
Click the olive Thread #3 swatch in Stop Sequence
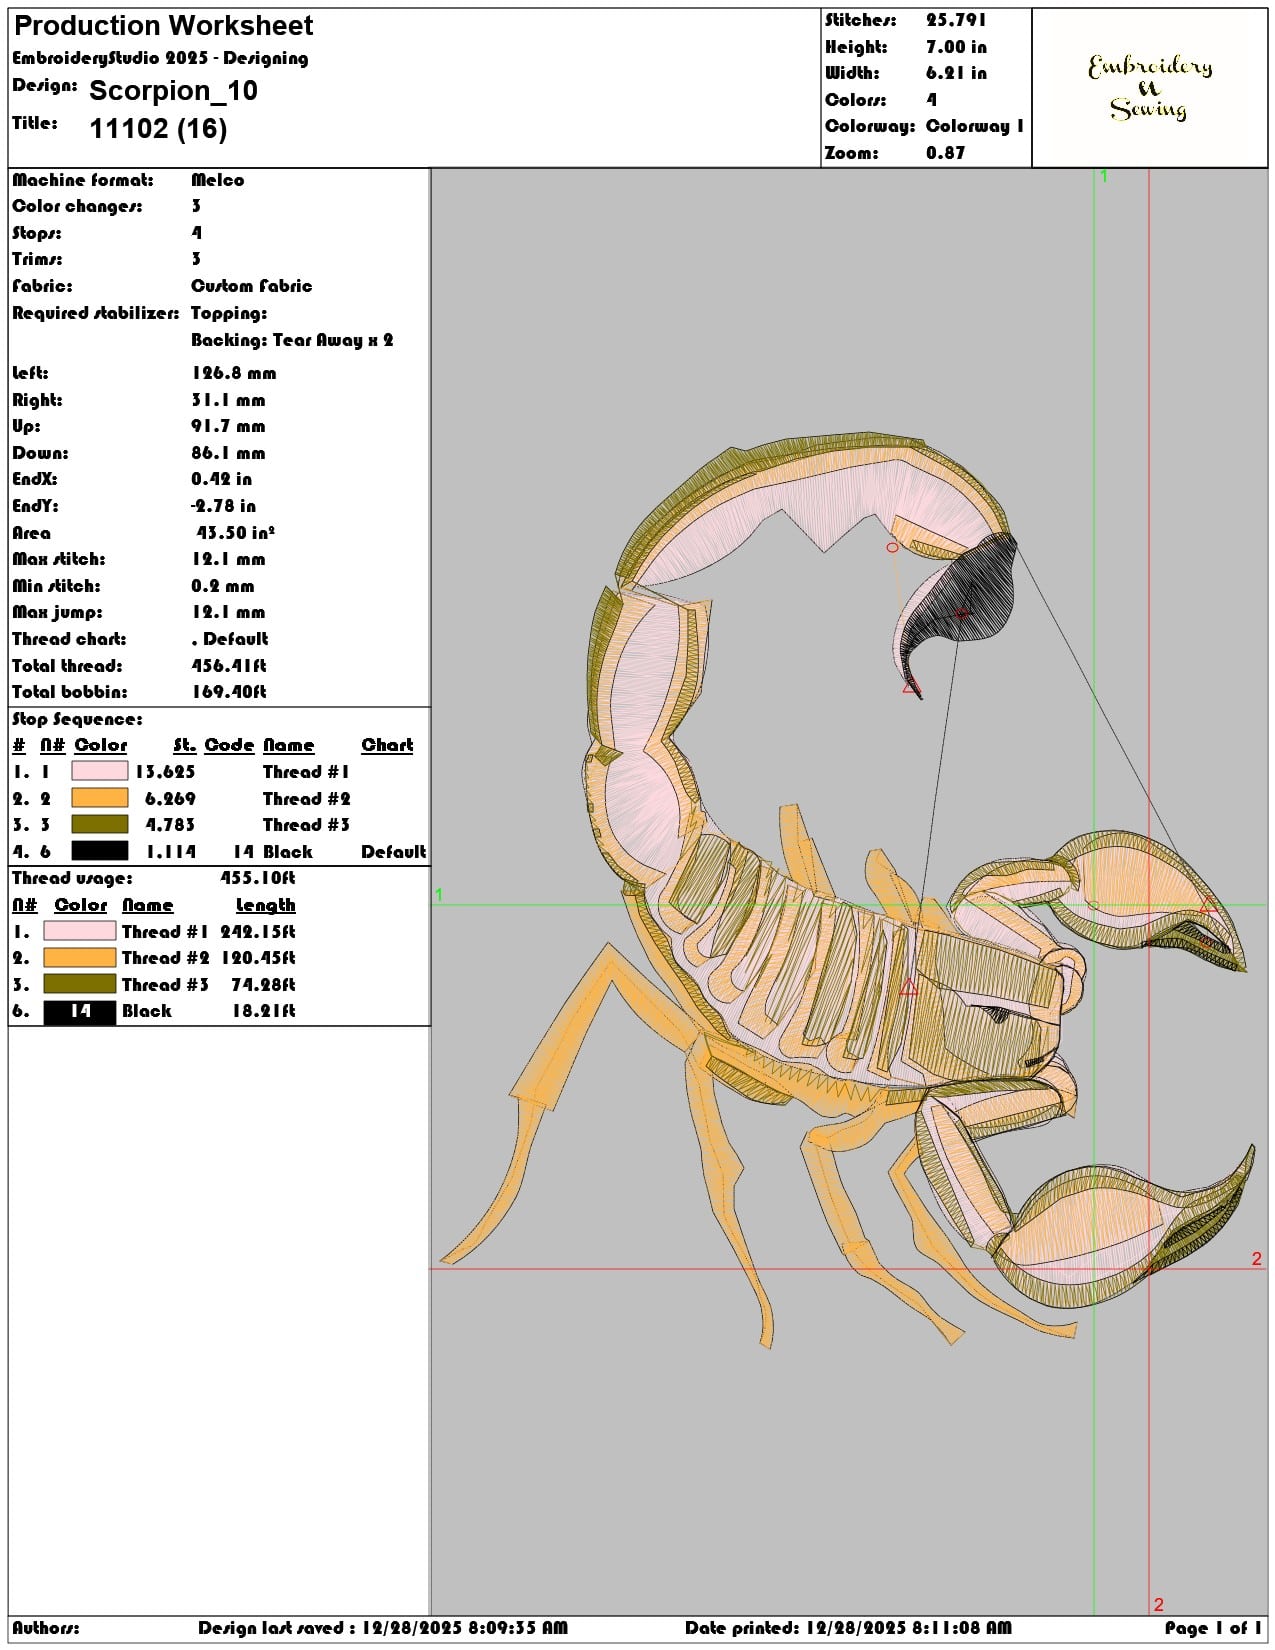pyautogui.click(x=100, y=824)
